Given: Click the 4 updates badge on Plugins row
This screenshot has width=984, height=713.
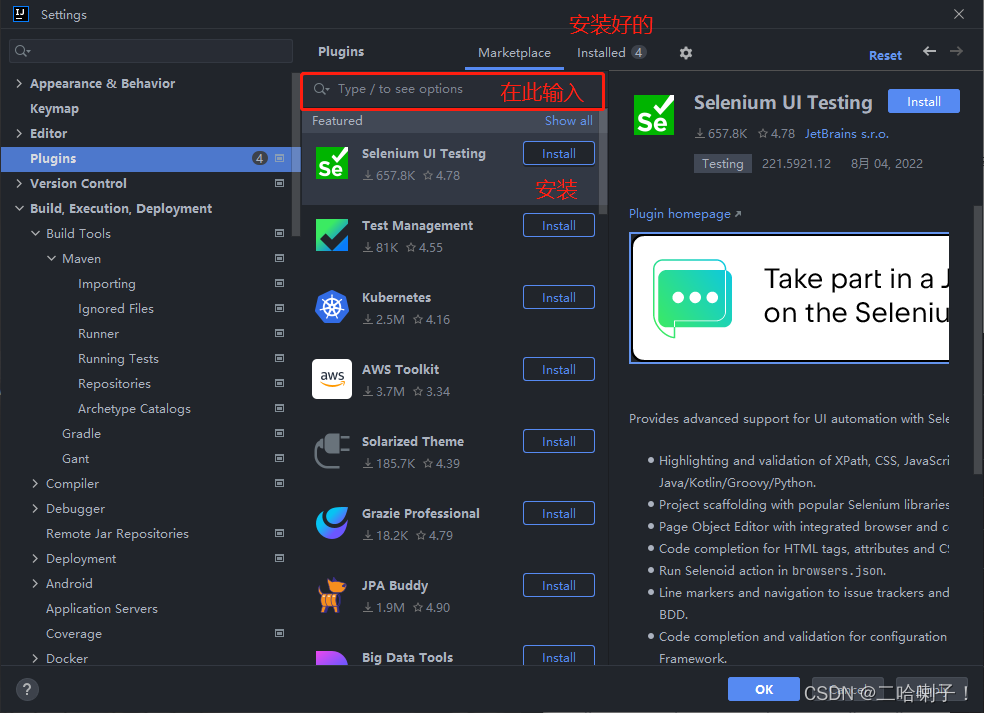Looking at the screenshot, I should (259, 158).
